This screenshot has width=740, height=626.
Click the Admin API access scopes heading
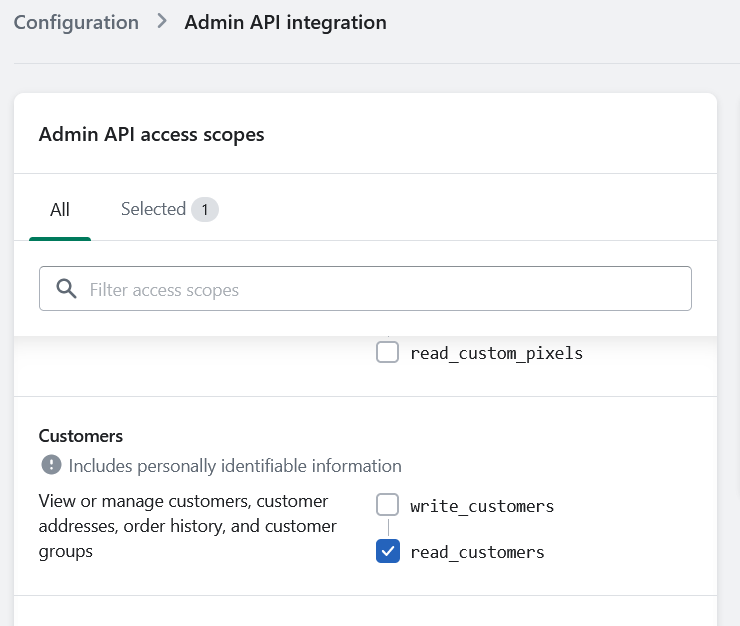click(x=151, y=135)
